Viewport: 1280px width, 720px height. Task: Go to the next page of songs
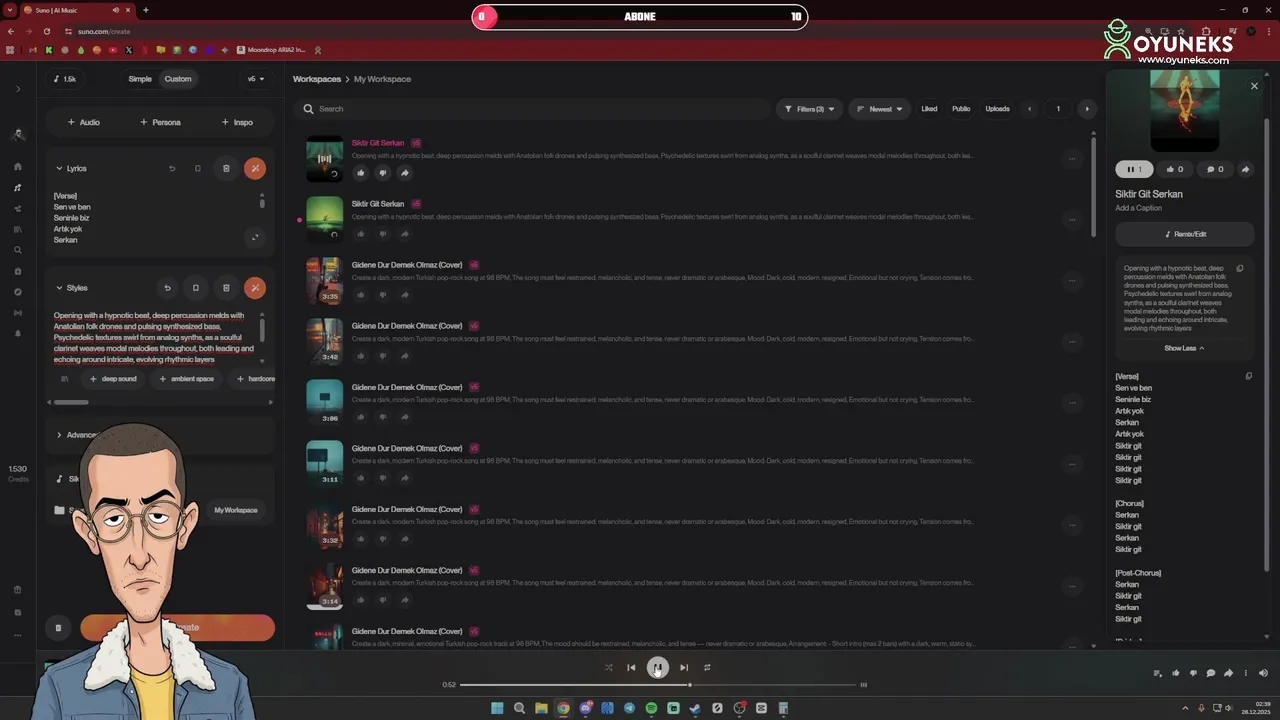coord(1087,109)
